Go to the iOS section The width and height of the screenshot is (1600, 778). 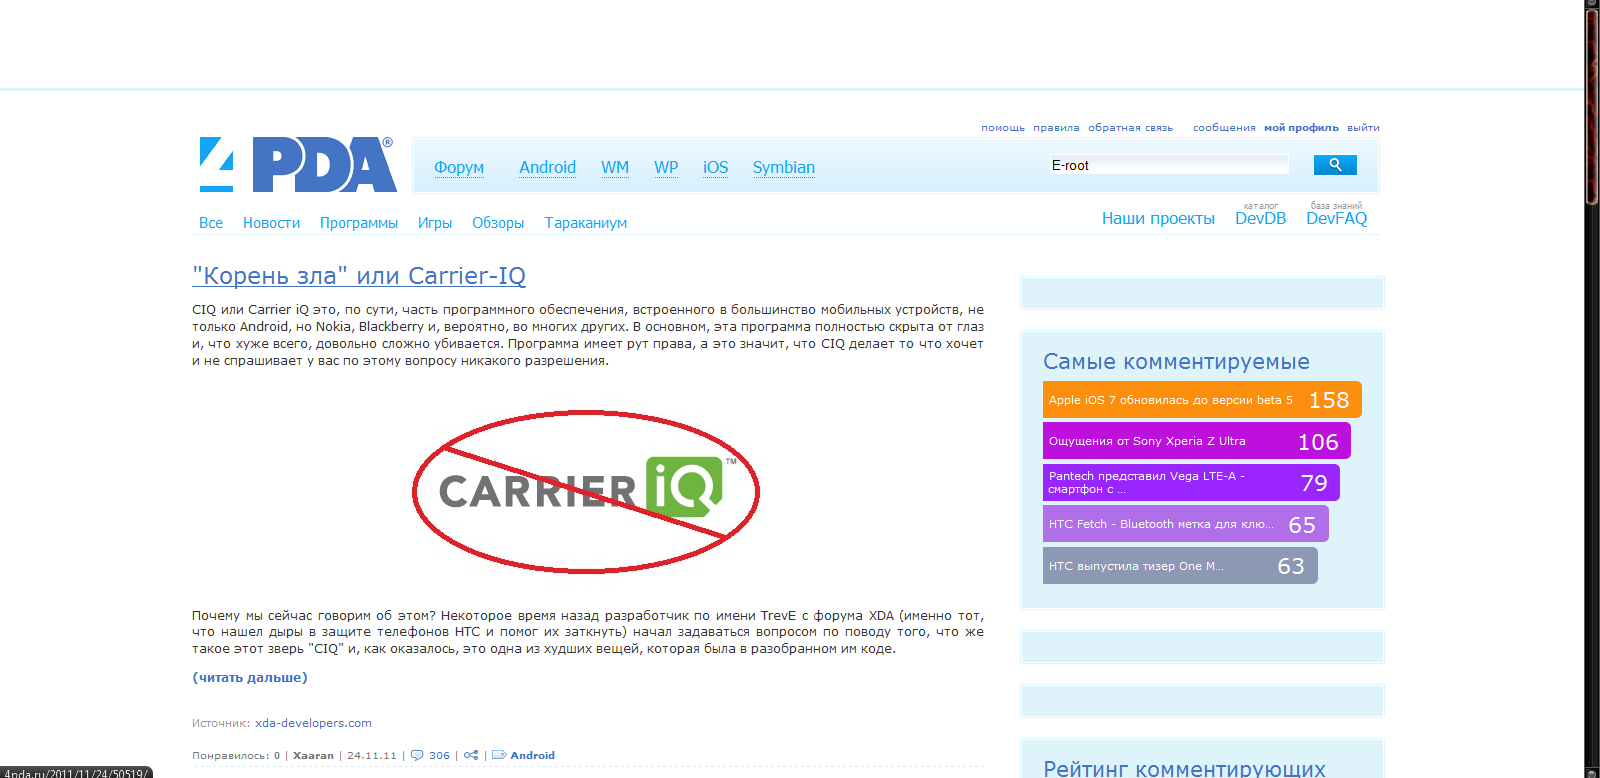pyautogui.click(x=715, y=167)
